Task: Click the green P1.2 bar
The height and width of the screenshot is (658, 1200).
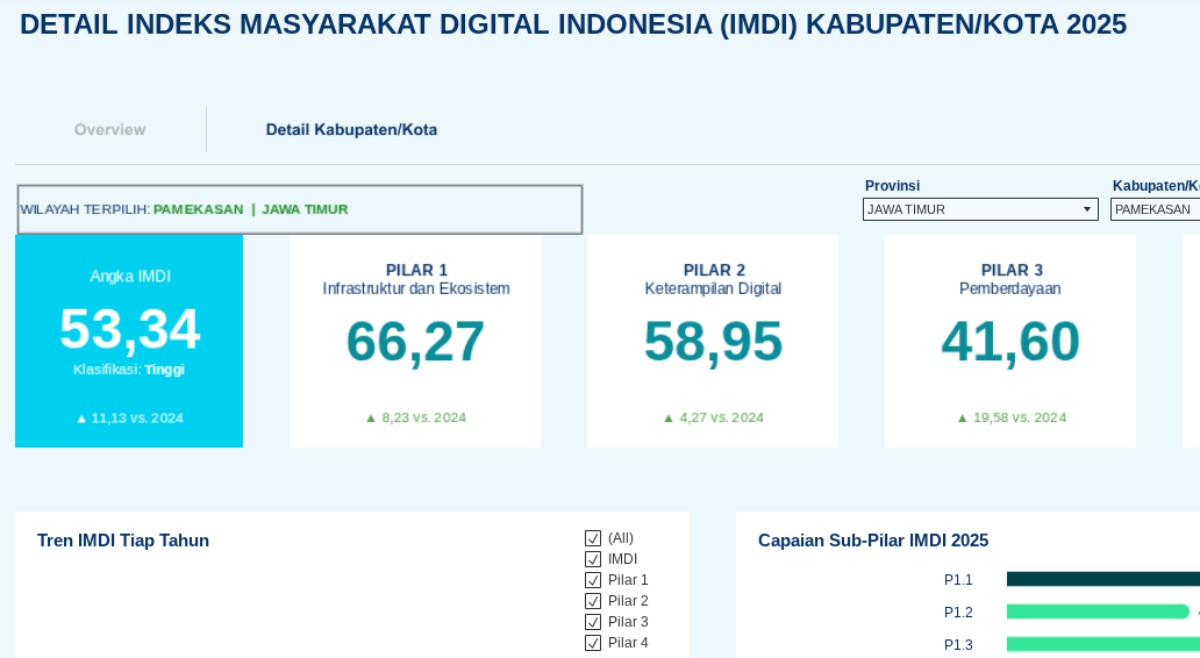Action: (x=1097, y=612)
